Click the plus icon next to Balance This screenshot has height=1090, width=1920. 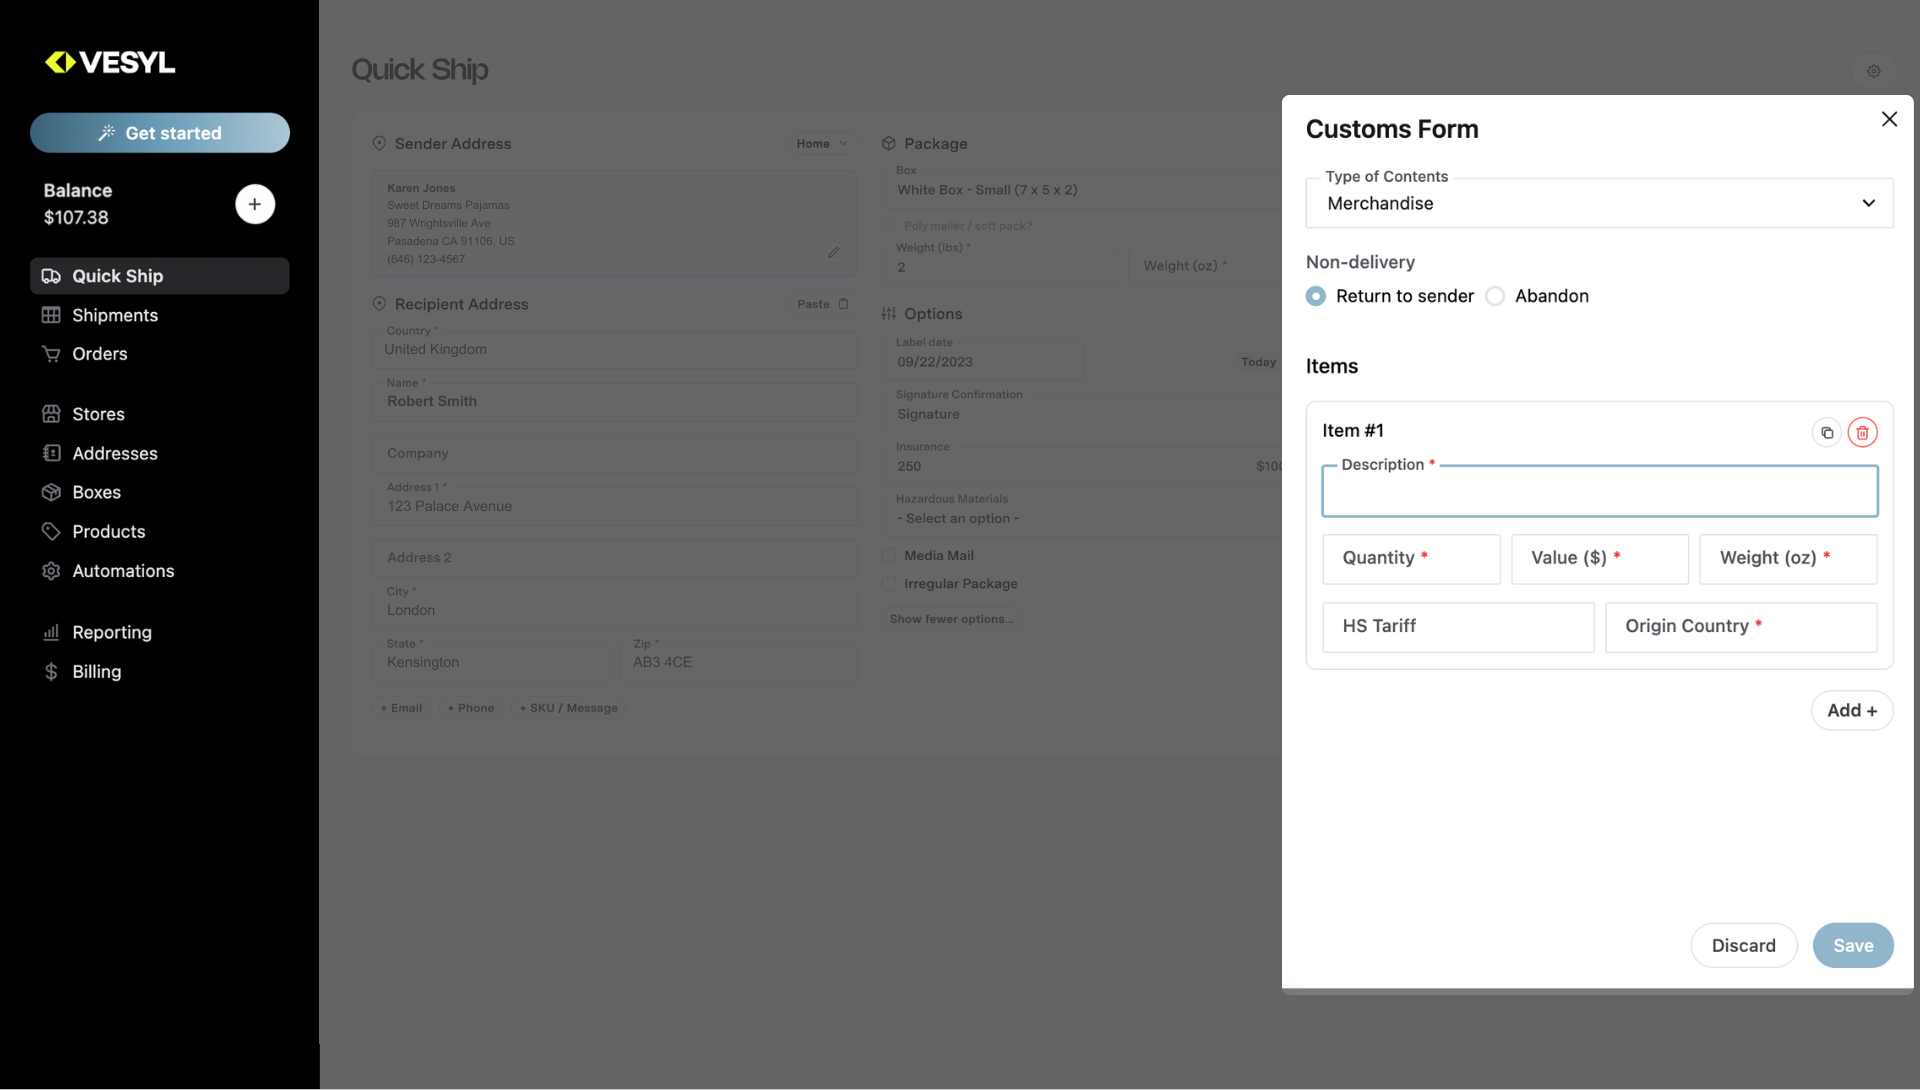[255, 204]
